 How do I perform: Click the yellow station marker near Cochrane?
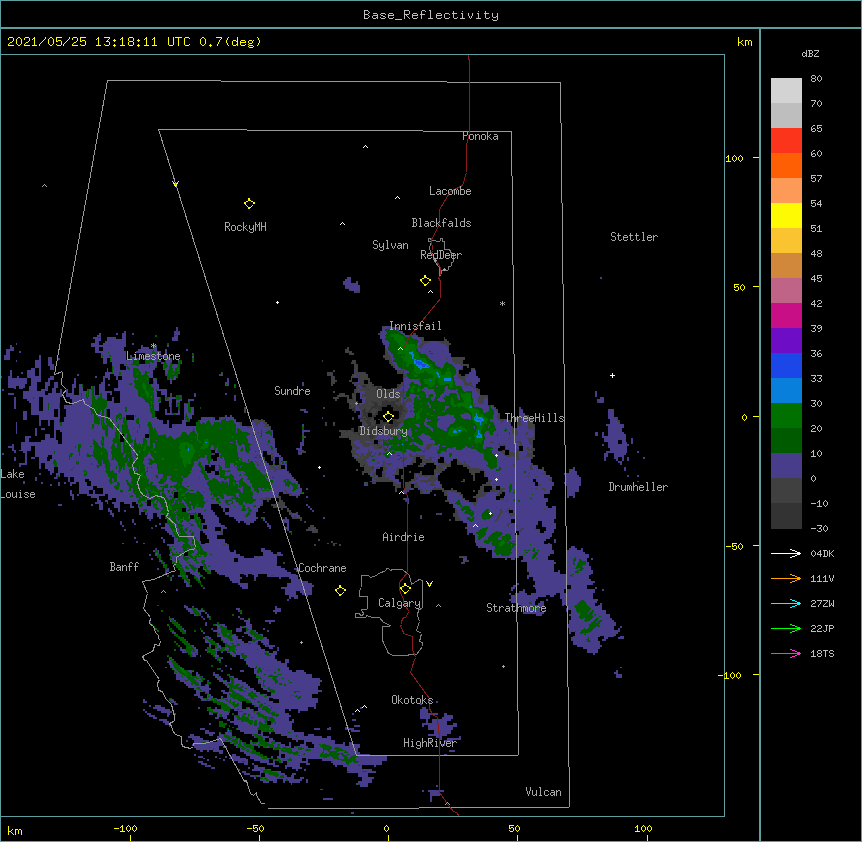pos(340,591)
